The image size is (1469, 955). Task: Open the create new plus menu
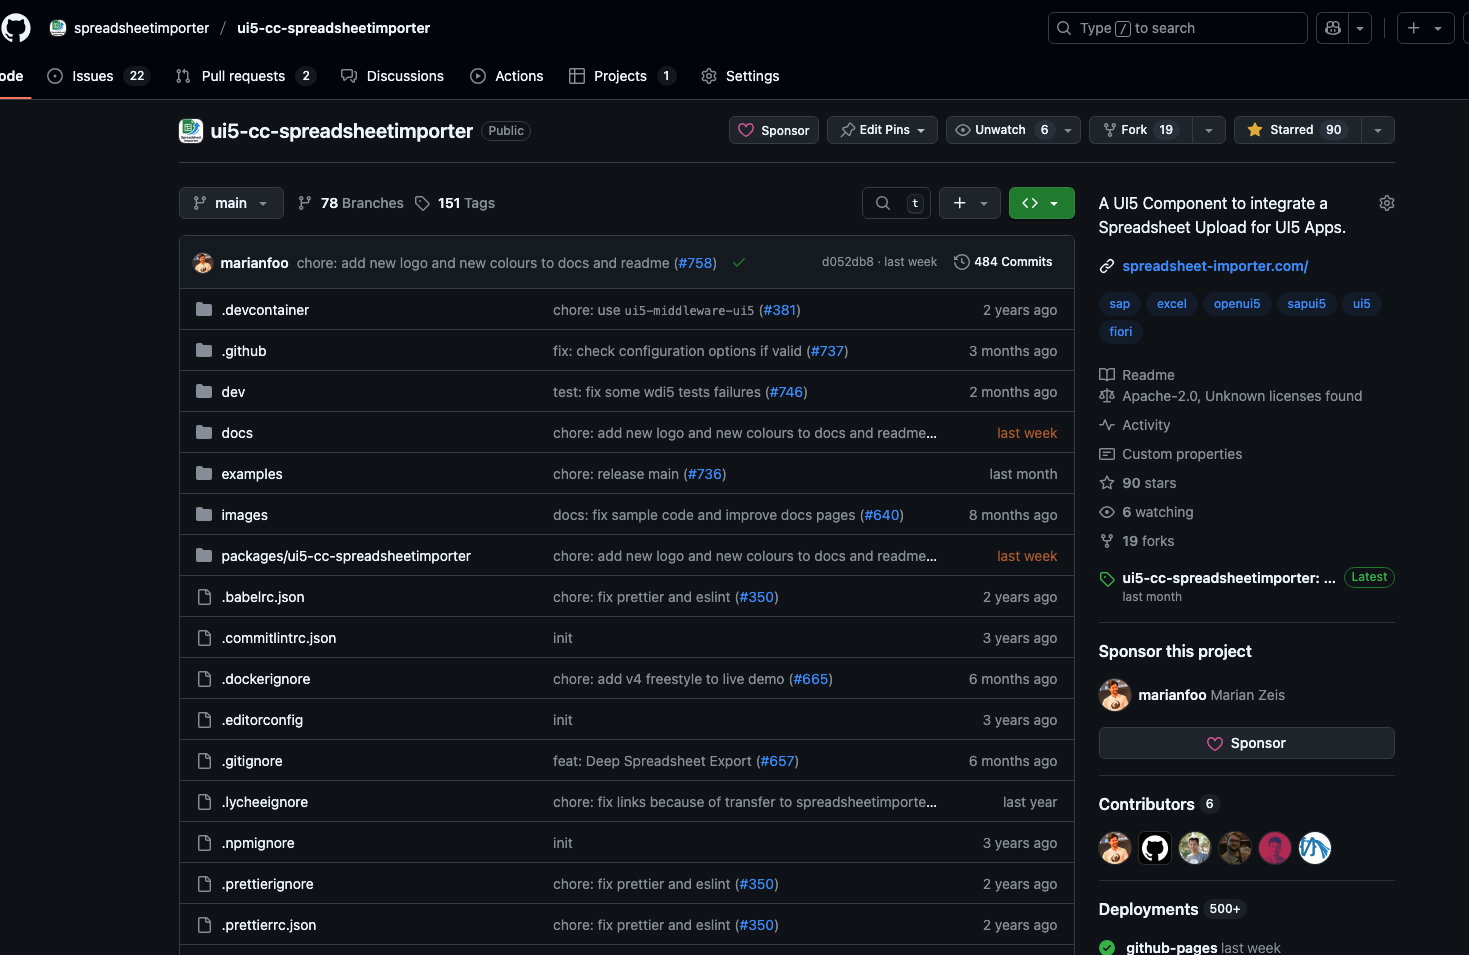[1425, 28]
